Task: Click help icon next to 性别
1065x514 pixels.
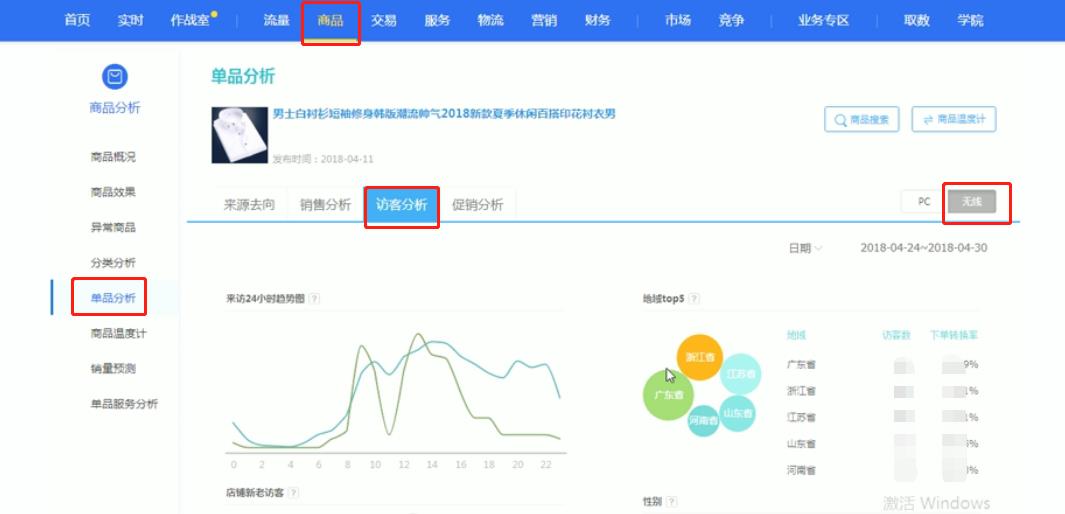Action: click(672, 501)
